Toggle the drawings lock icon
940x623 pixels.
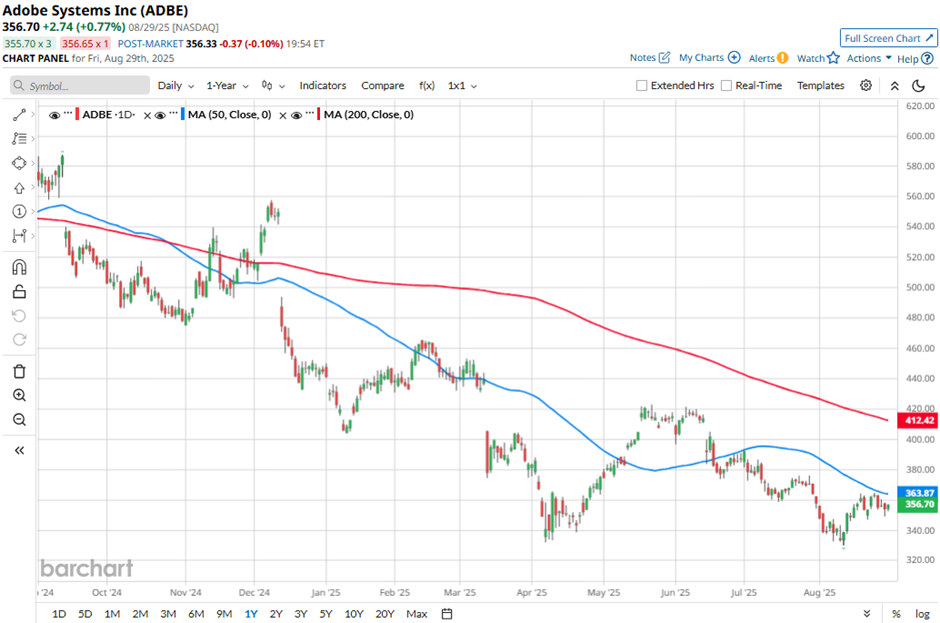coord(19,291)
